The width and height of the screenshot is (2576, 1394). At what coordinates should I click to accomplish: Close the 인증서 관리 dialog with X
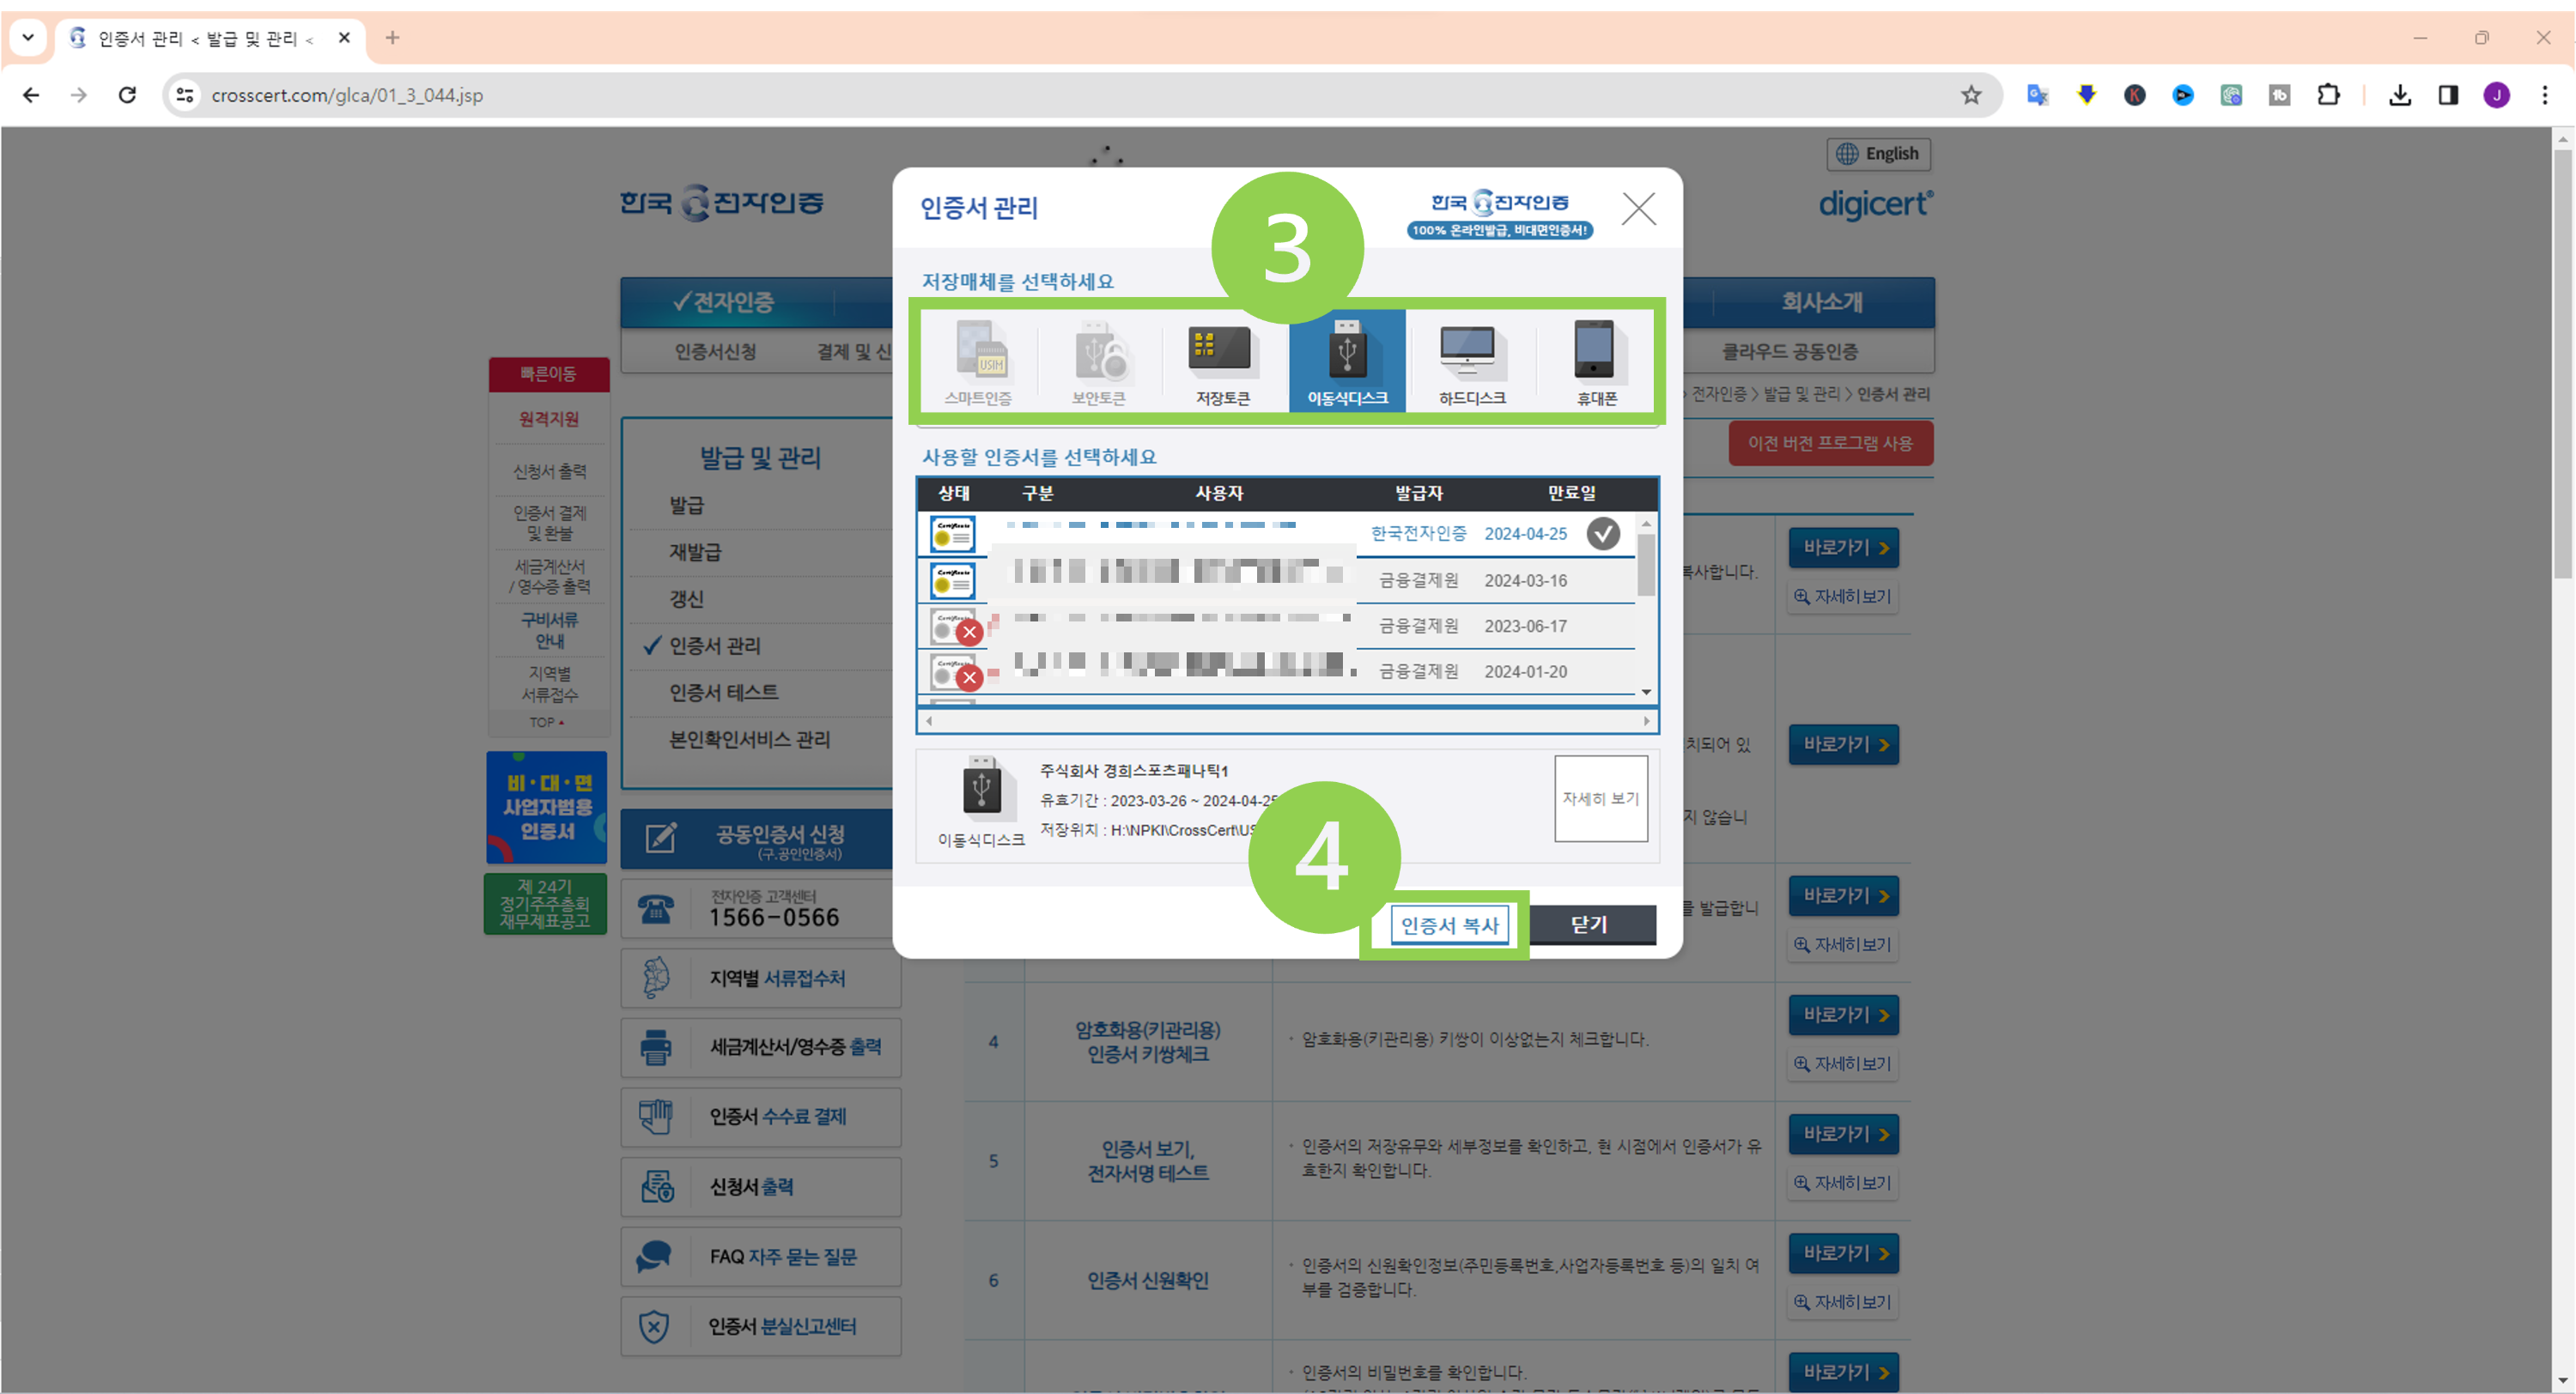pos(1638,209)
